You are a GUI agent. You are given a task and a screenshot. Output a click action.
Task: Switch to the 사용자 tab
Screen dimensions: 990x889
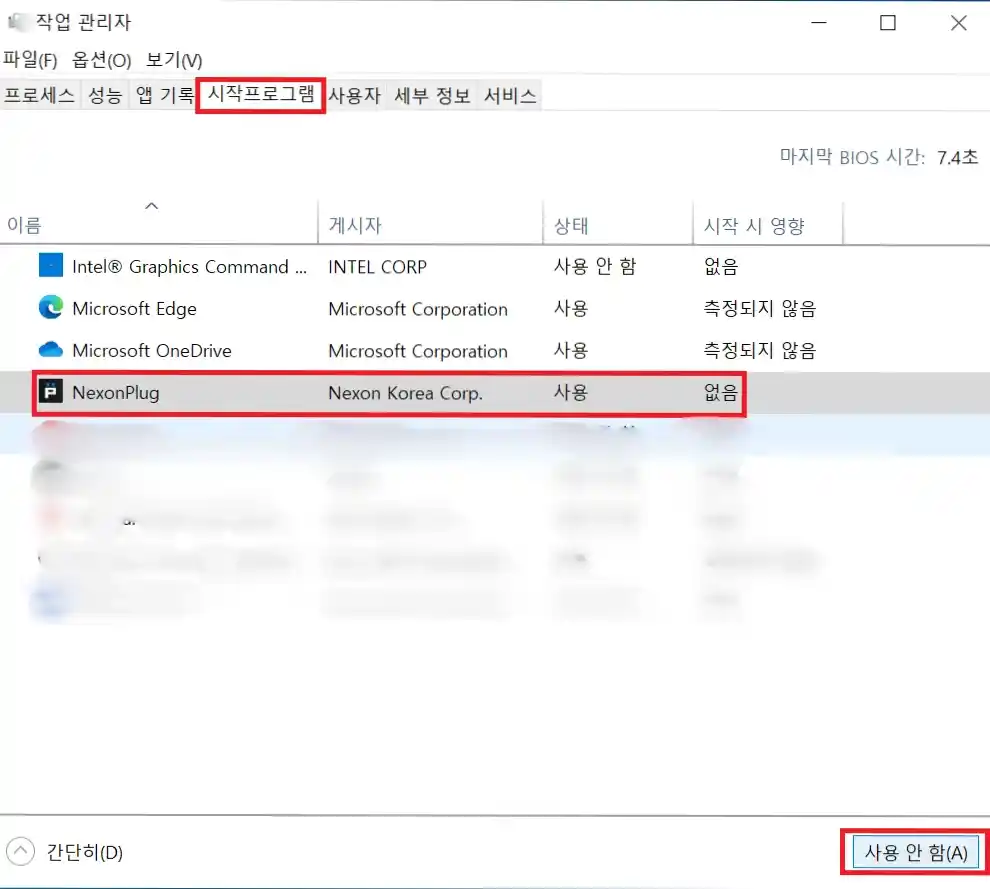coord(354,95)
